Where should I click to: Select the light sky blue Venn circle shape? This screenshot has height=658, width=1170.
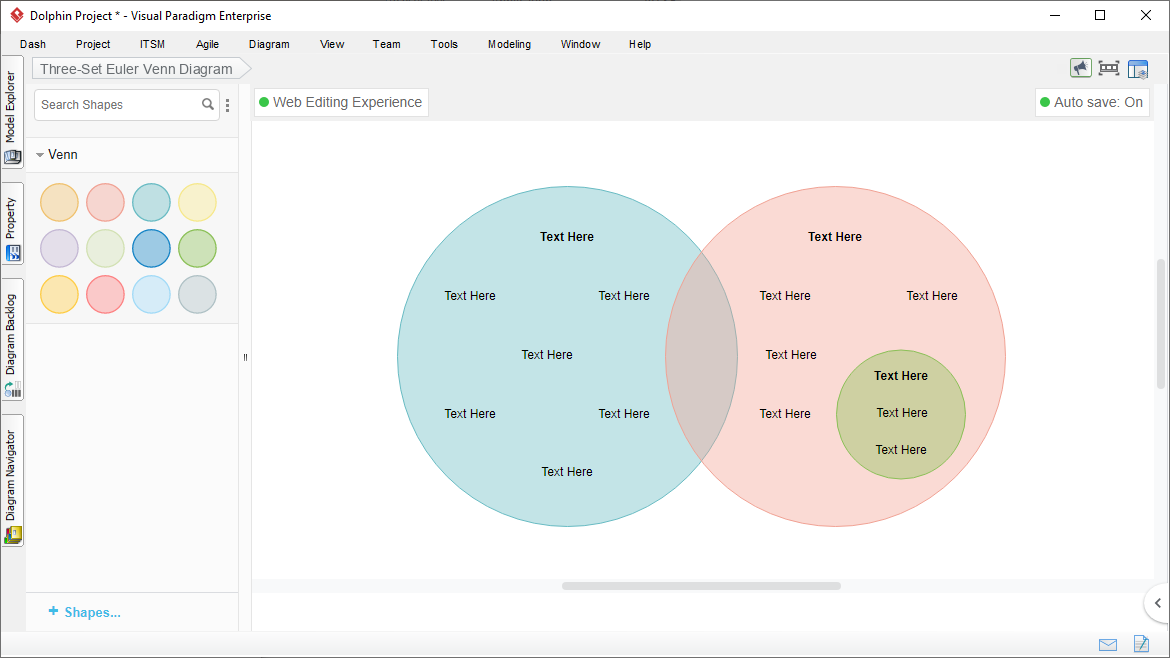[151, 294]
